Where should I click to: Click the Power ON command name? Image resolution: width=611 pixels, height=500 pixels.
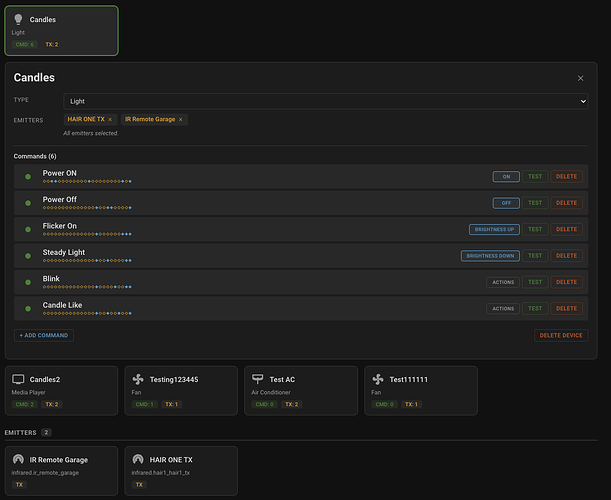click(x=60, y=173)
